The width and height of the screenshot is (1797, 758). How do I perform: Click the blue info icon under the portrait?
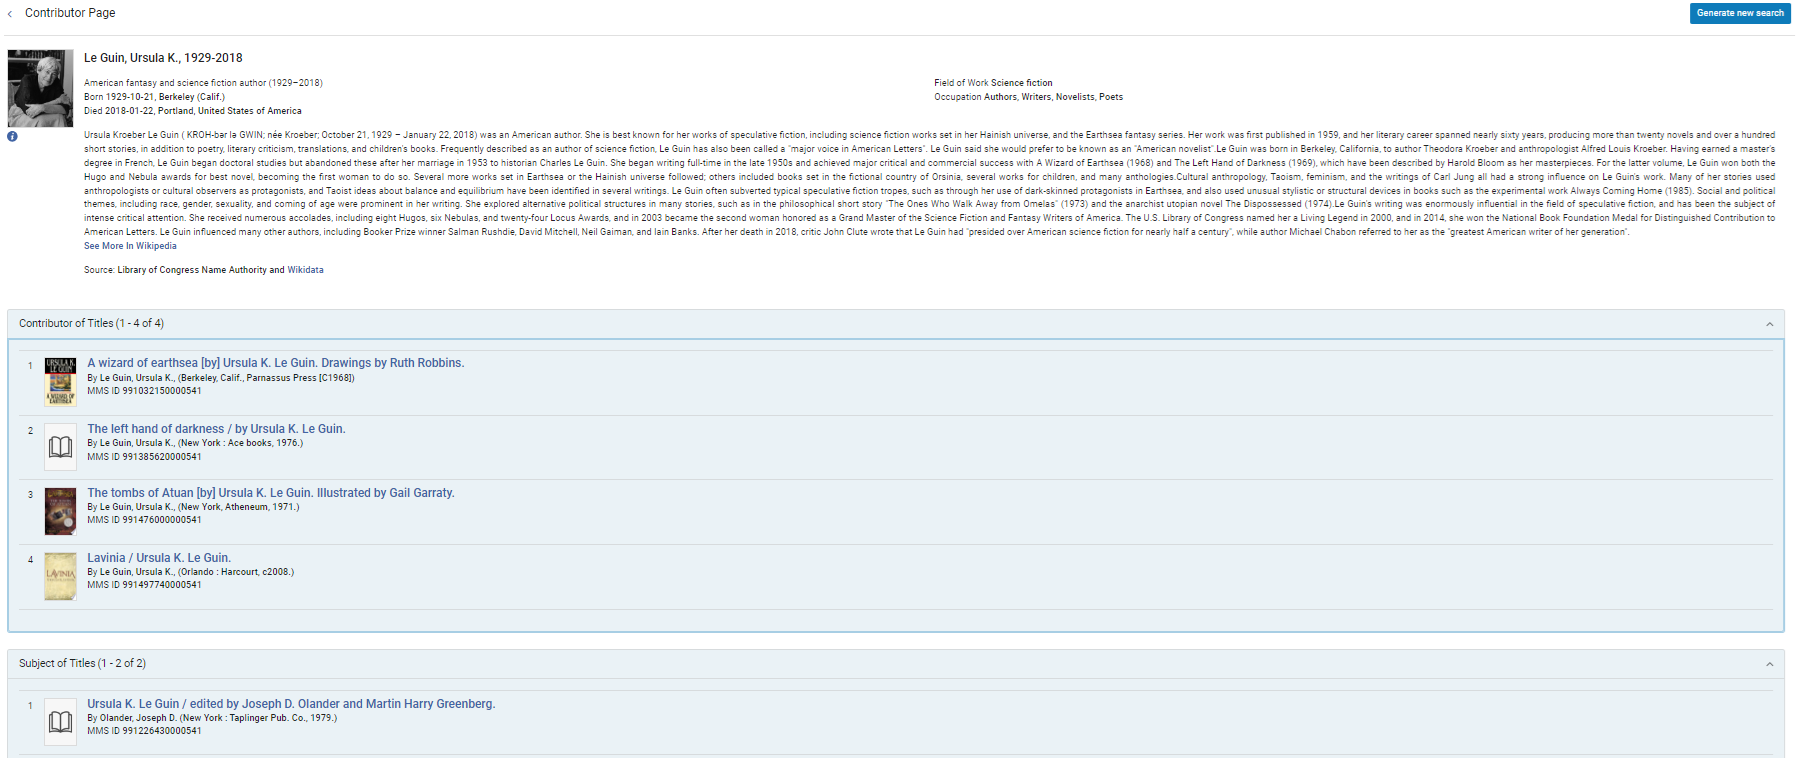pos(12,136)
